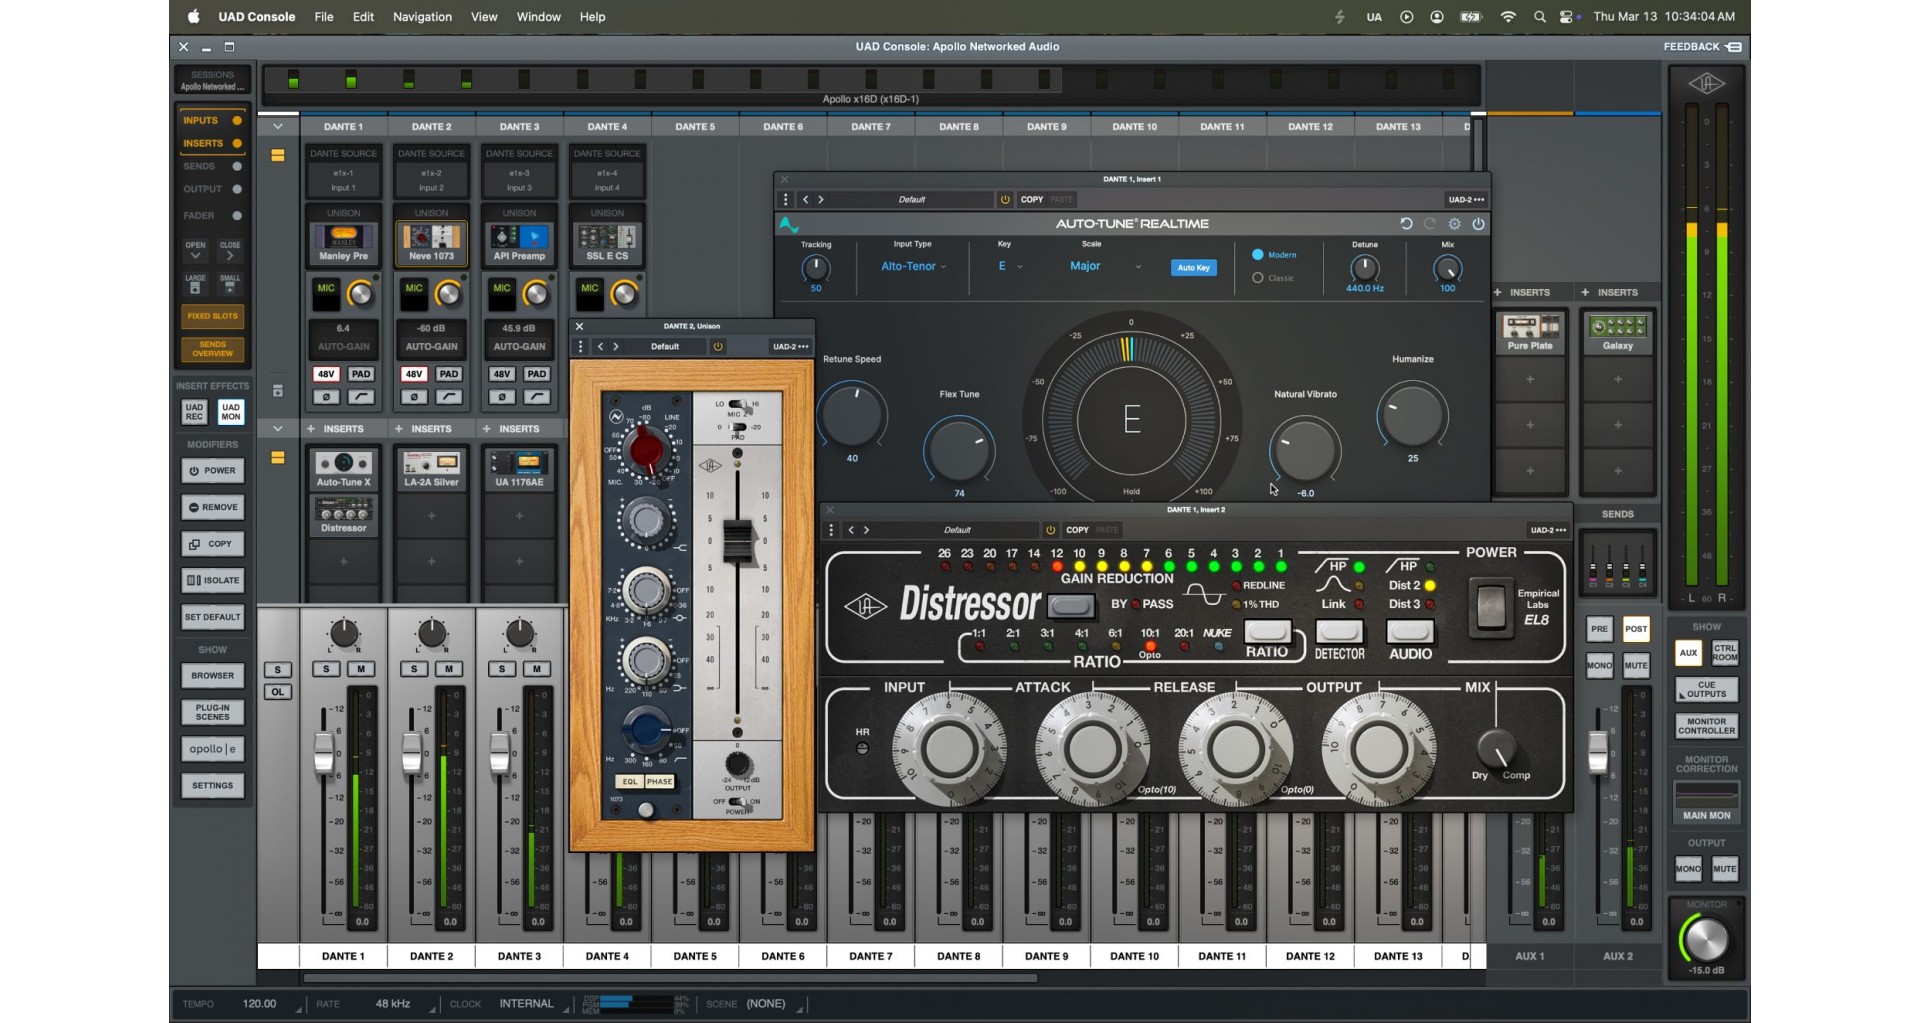Open the BROWSER panel

(x=212, y=676)
